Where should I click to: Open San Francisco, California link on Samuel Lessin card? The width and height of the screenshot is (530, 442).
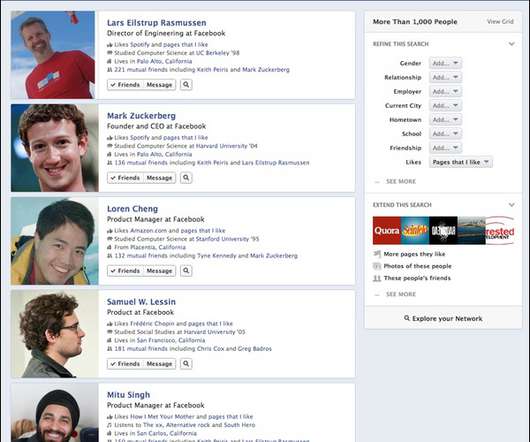pyautogui.click(x=171, y=340)
